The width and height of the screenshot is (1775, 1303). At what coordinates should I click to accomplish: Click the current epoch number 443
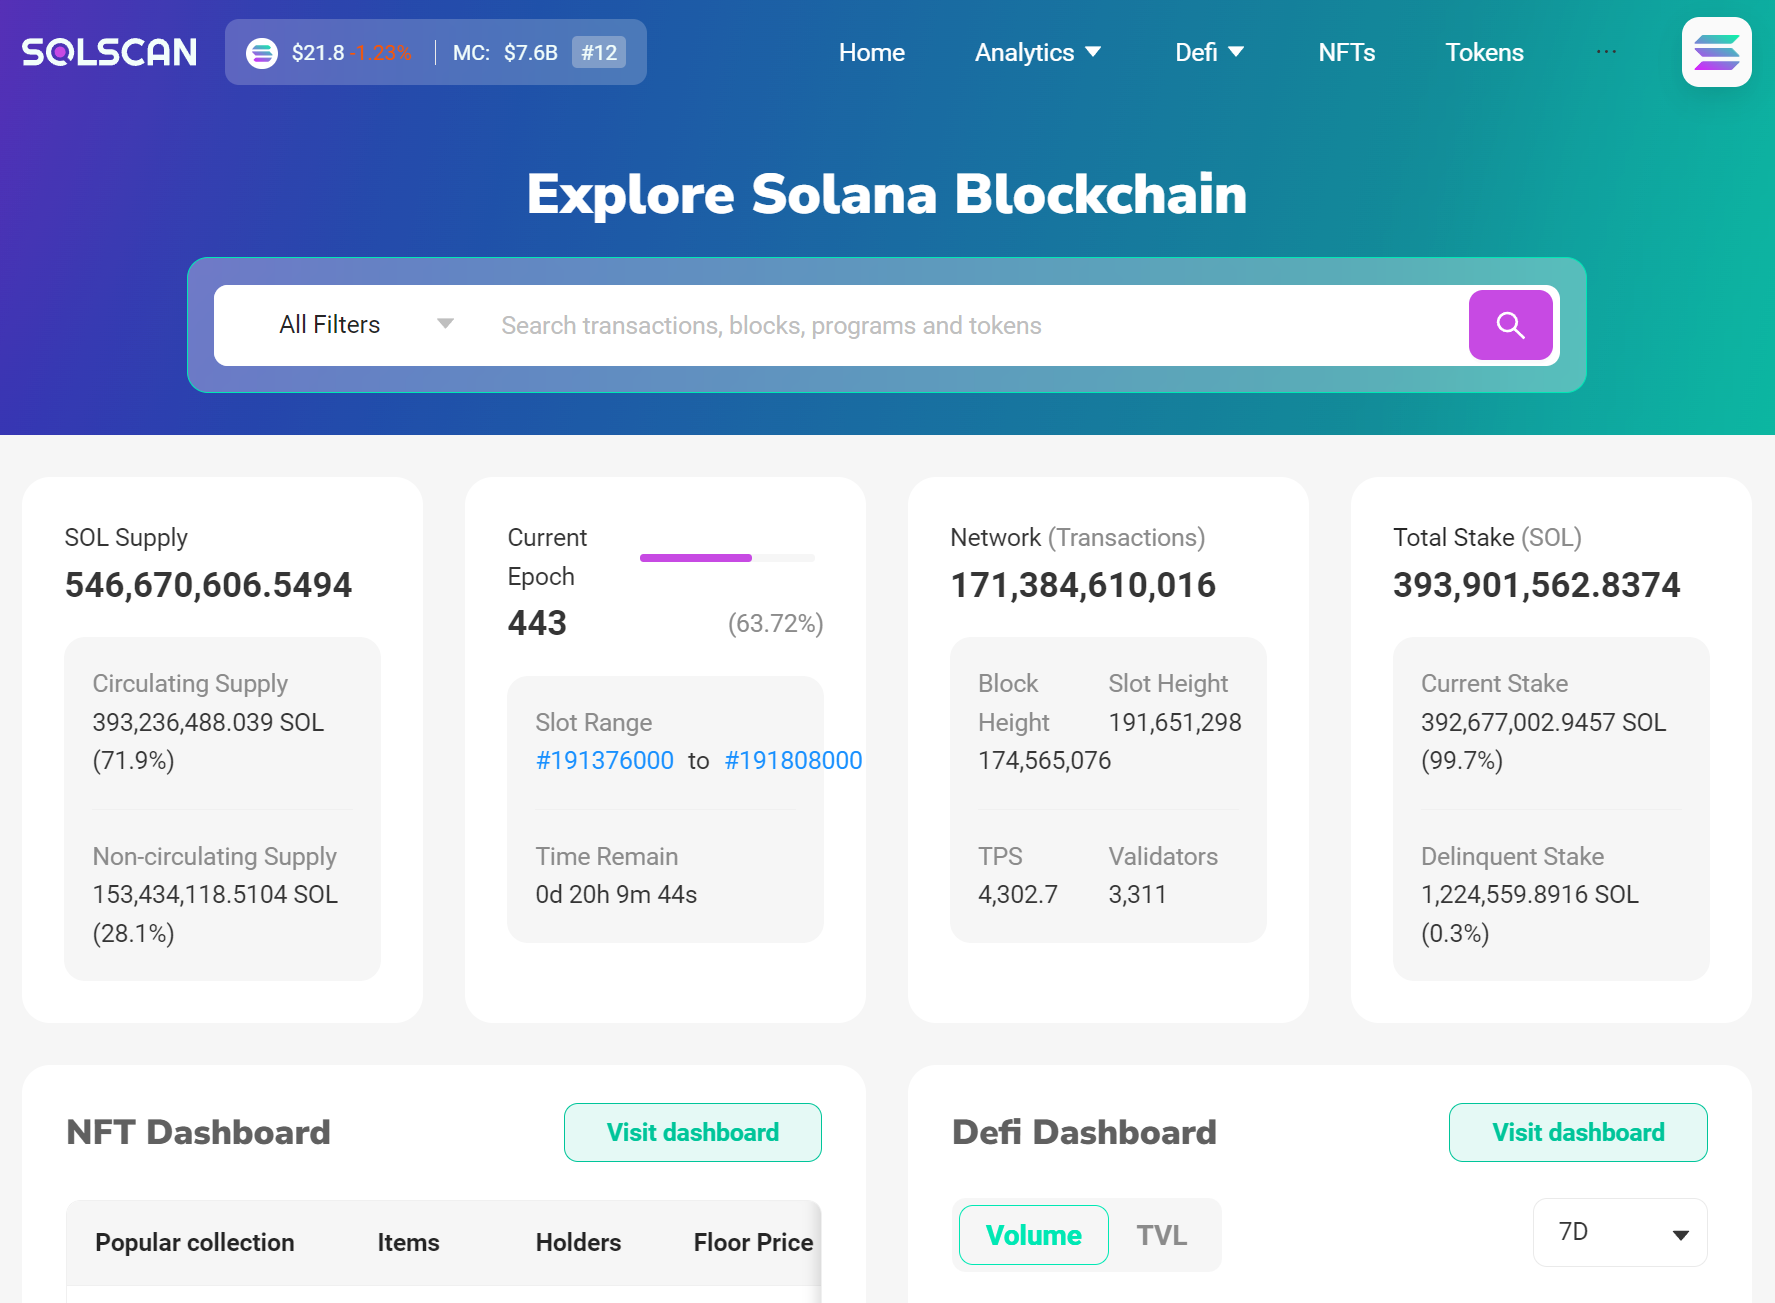(537, 623)
